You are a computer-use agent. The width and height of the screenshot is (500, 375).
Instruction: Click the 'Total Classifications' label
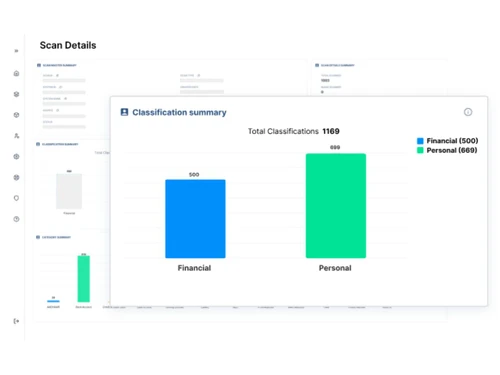[x=283, y=131]
